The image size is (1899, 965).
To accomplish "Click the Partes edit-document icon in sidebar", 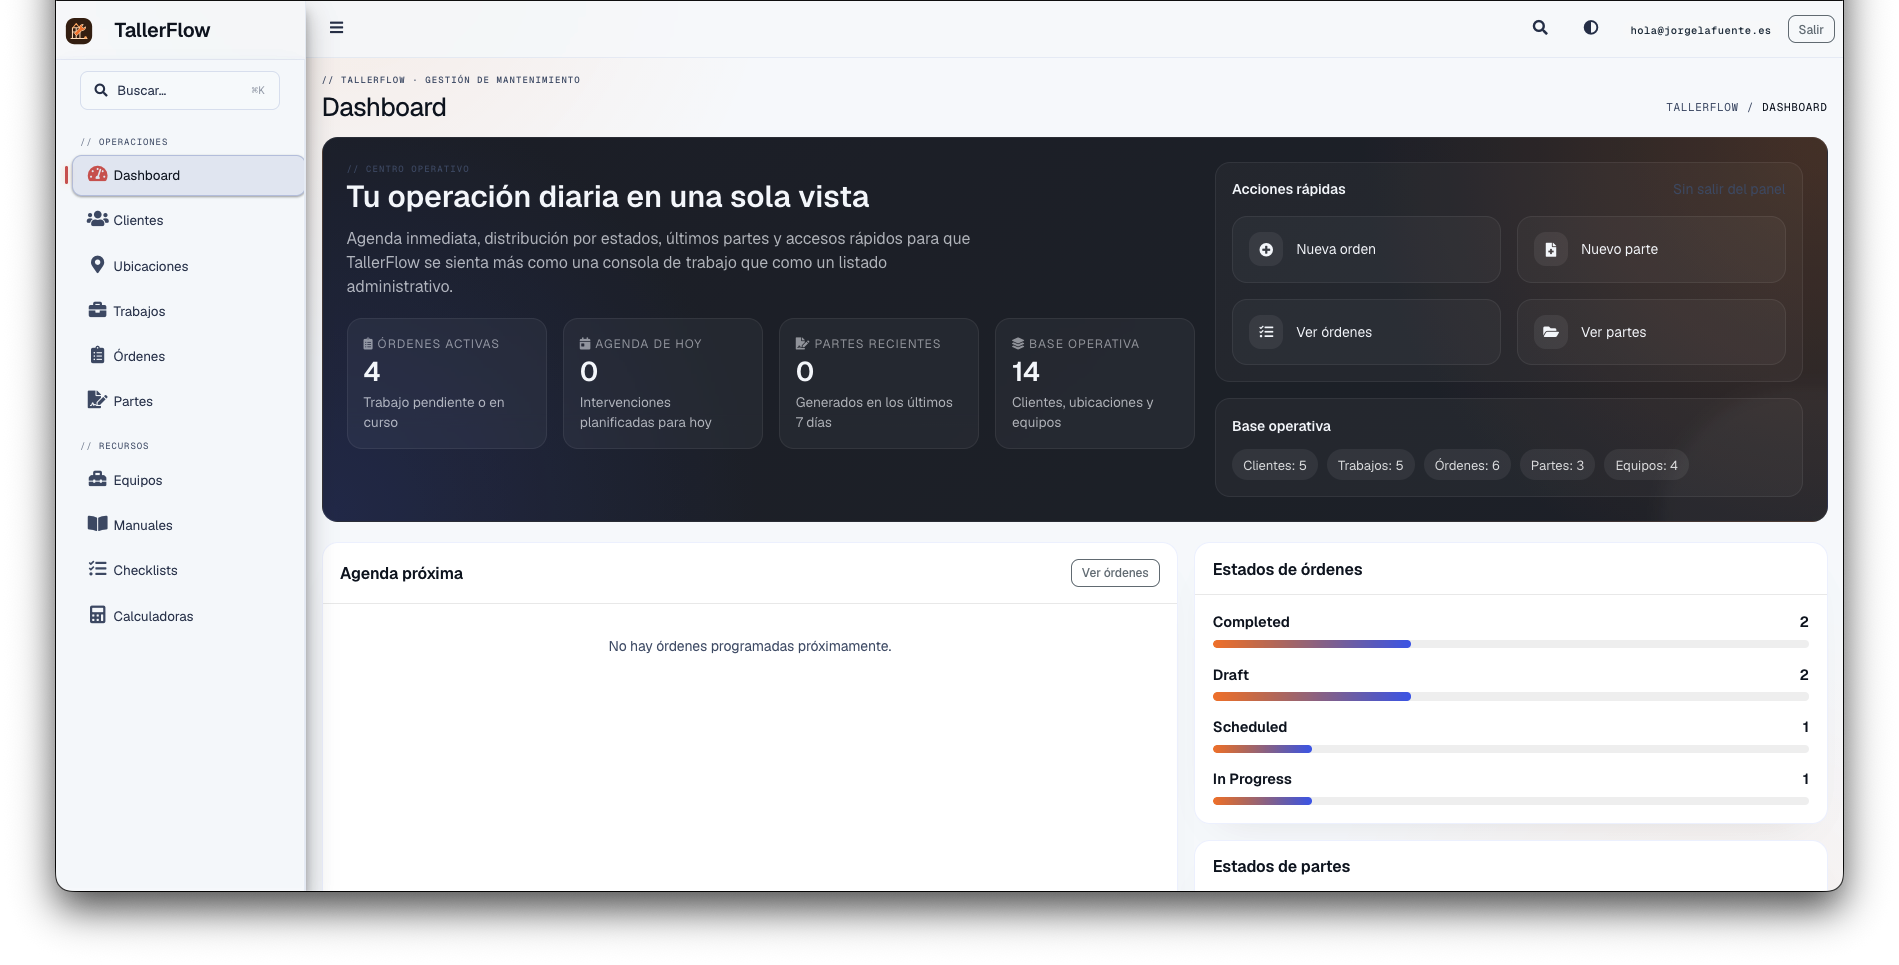I will coord(97,400).
